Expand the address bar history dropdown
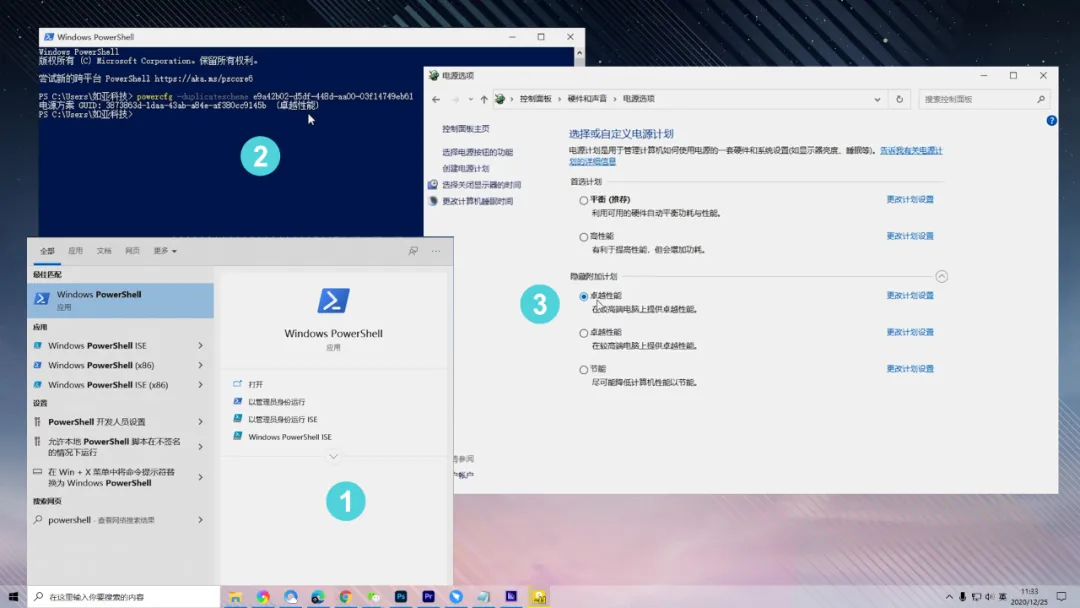 click(877, 99)
